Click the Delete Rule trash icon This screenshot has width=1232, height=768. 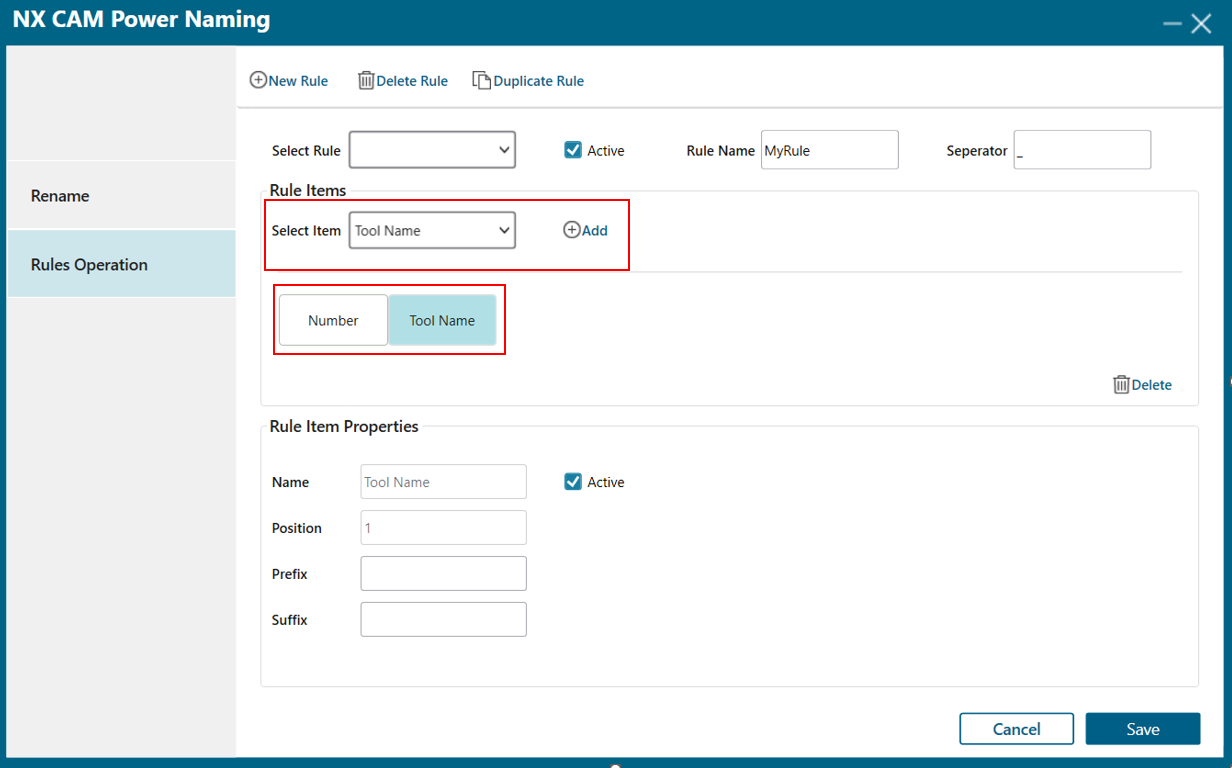click(367, 80)
